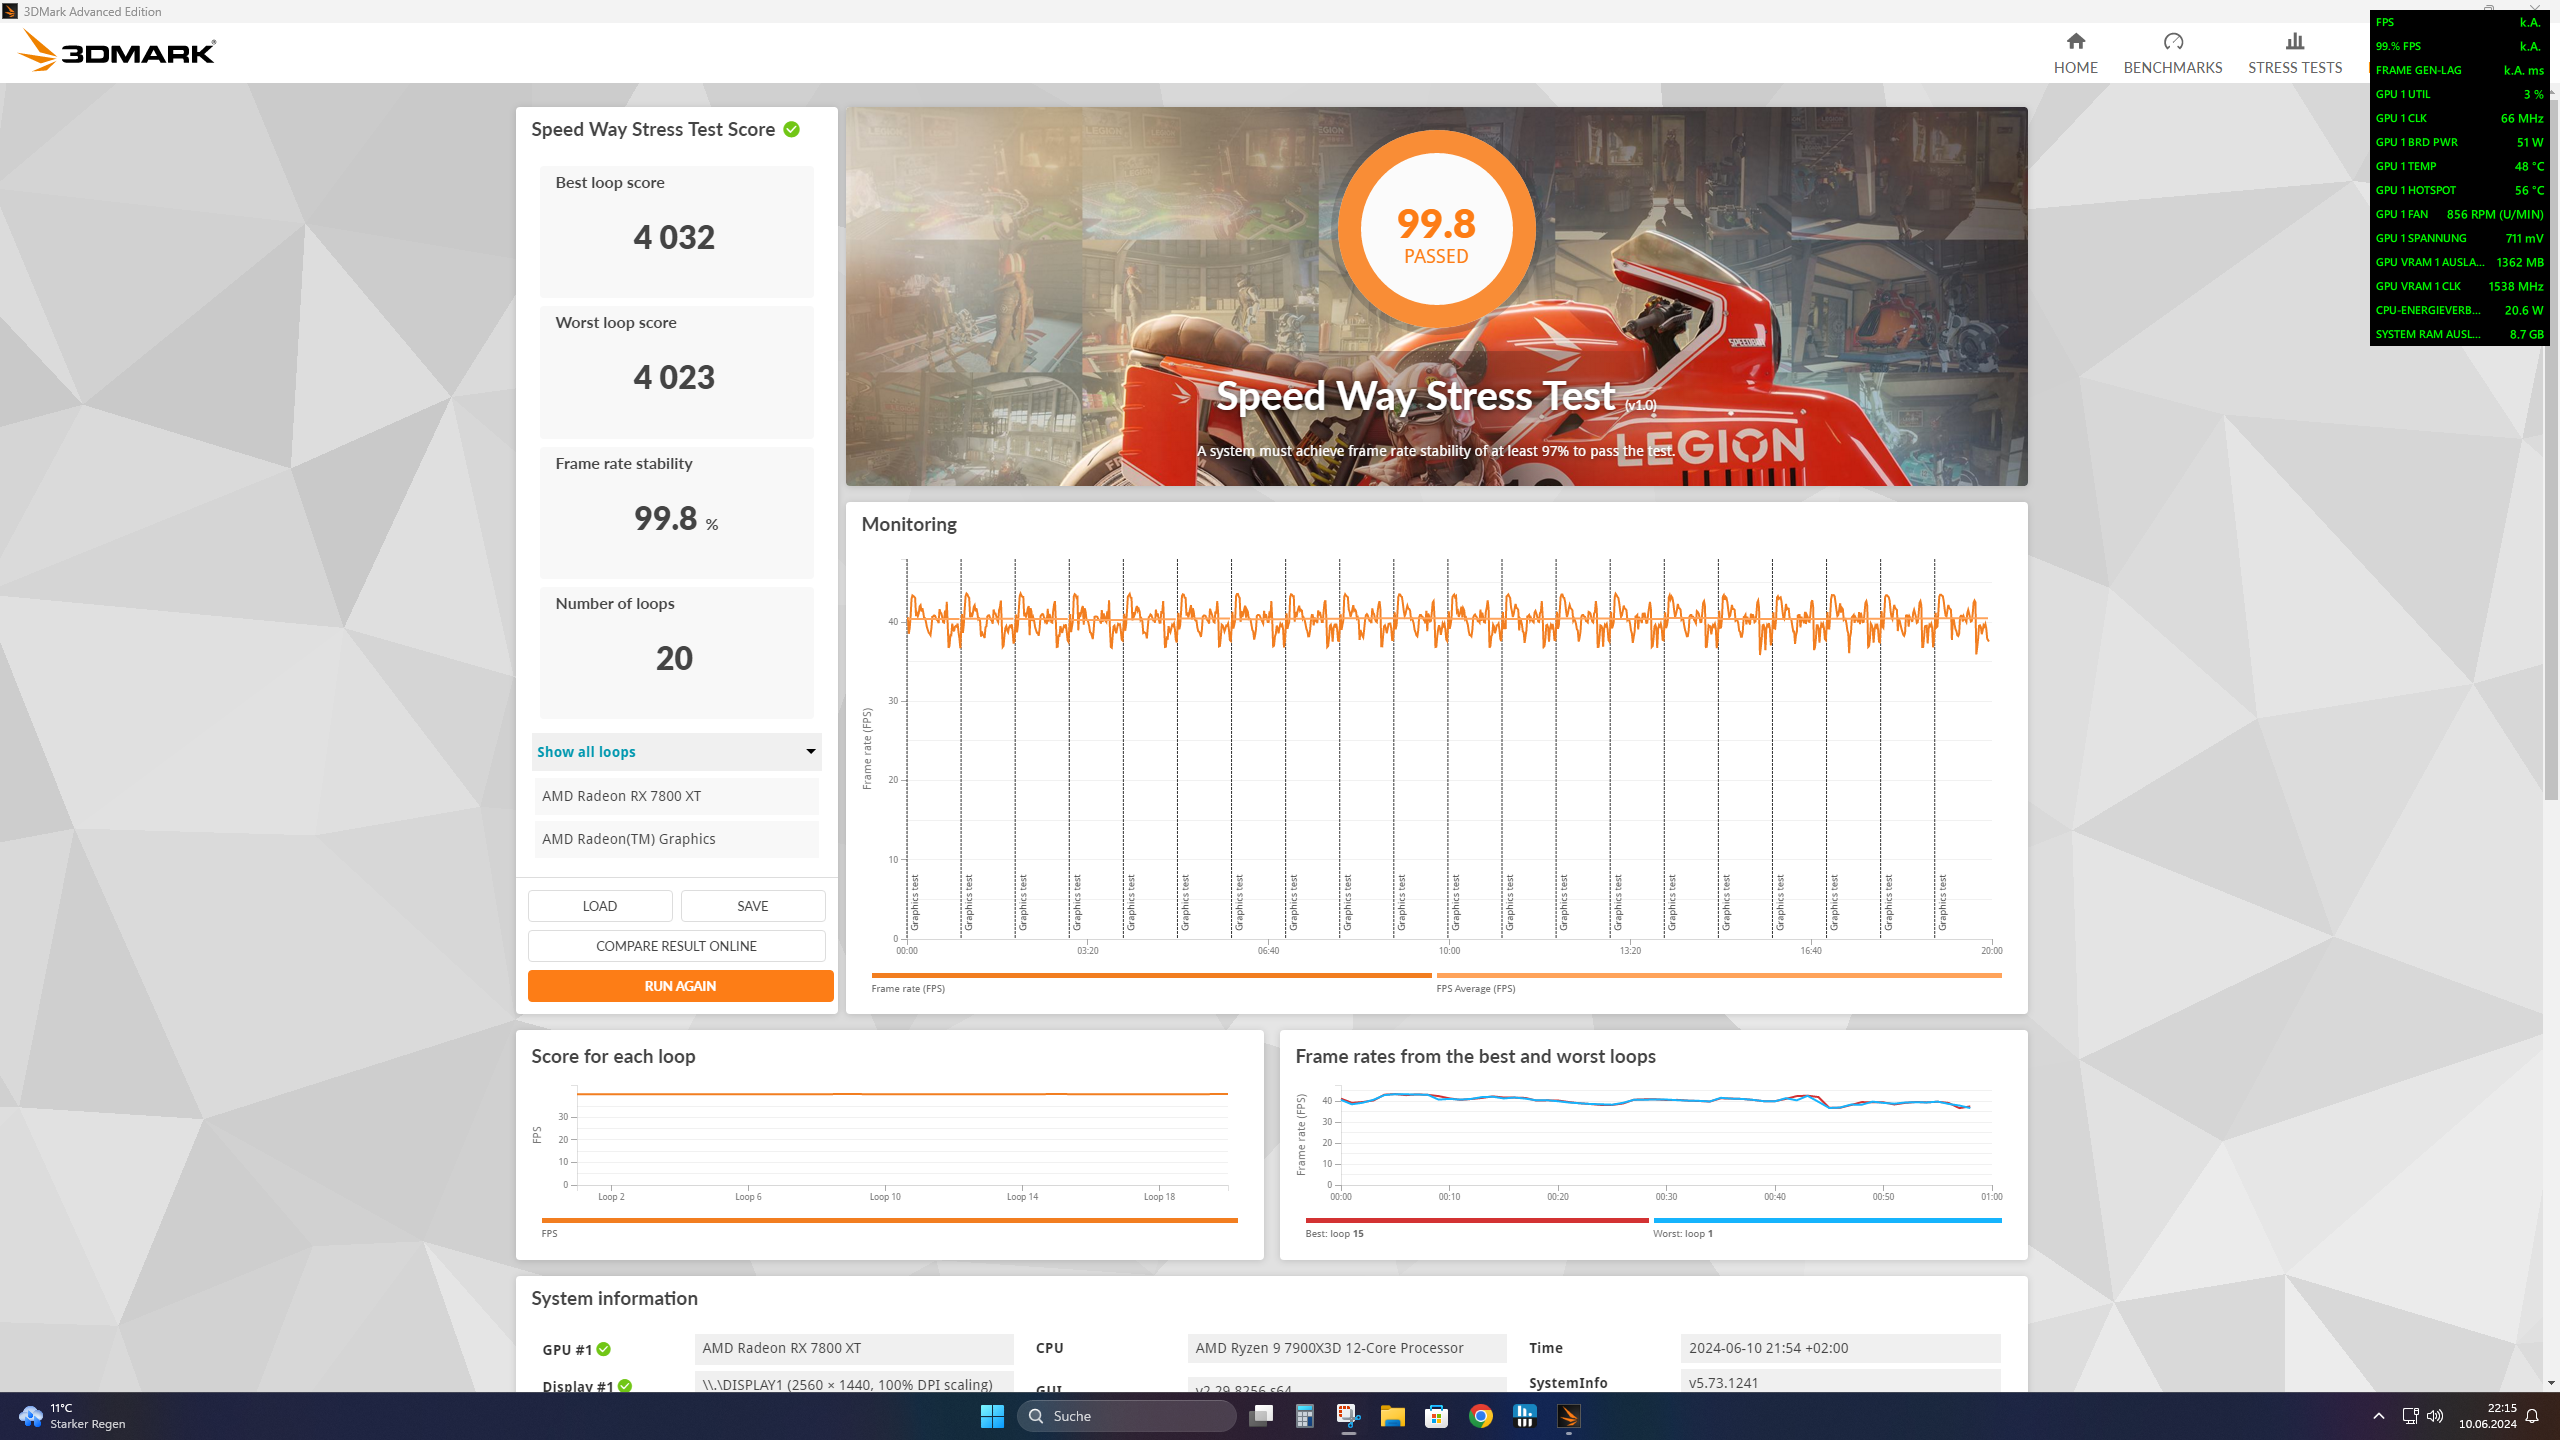The image size is (2560, 1440).
Task: Open Google Chrome from the taskbar
Action: click(x=1481, y=1416)
